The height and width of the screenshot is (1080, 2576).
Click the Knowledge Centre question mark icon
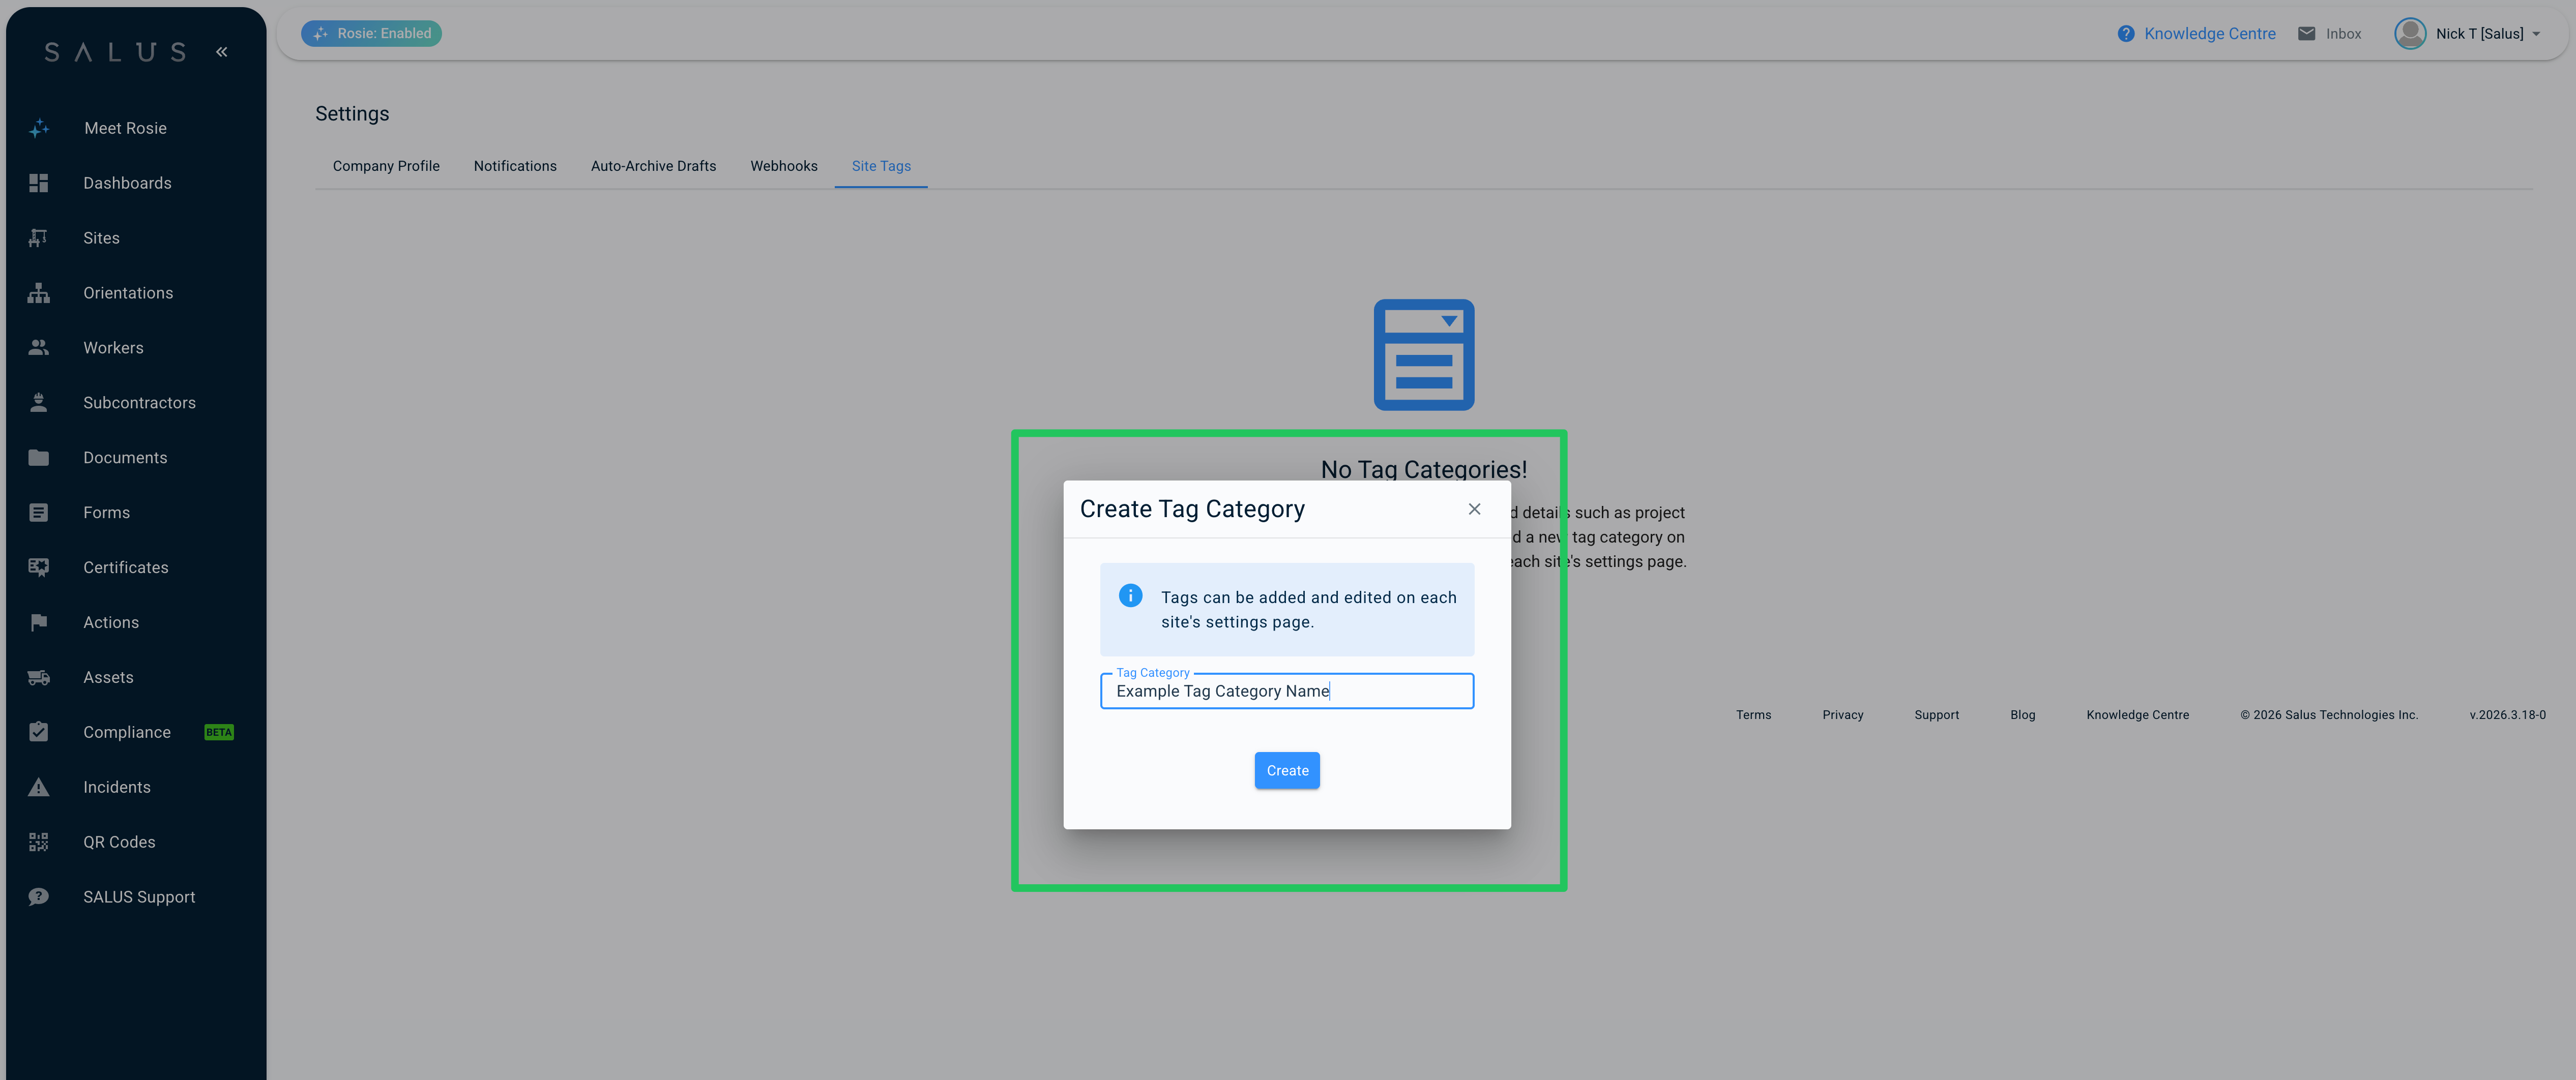(2126, 34)
